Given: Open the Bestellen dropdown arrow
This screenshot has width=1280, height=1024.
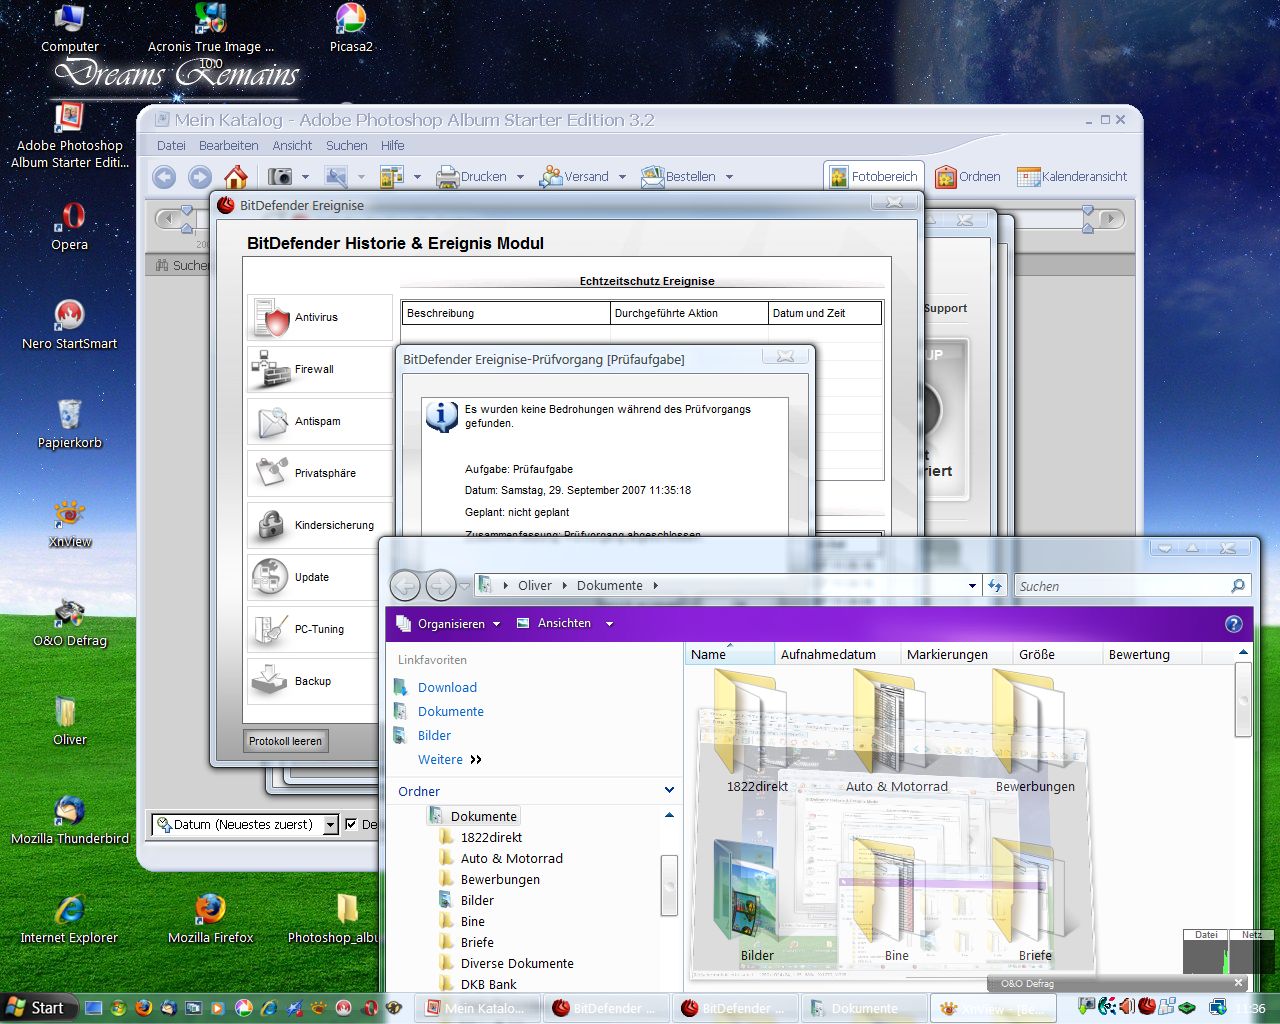Looking at the screenshot, I should [x=729, y=177].
